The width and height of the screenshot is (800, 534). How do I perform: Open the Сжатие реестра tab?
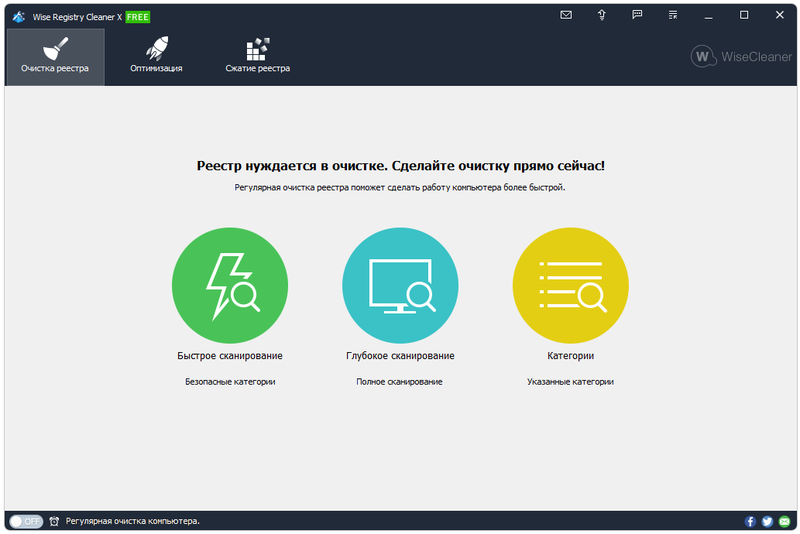(258, 57)
